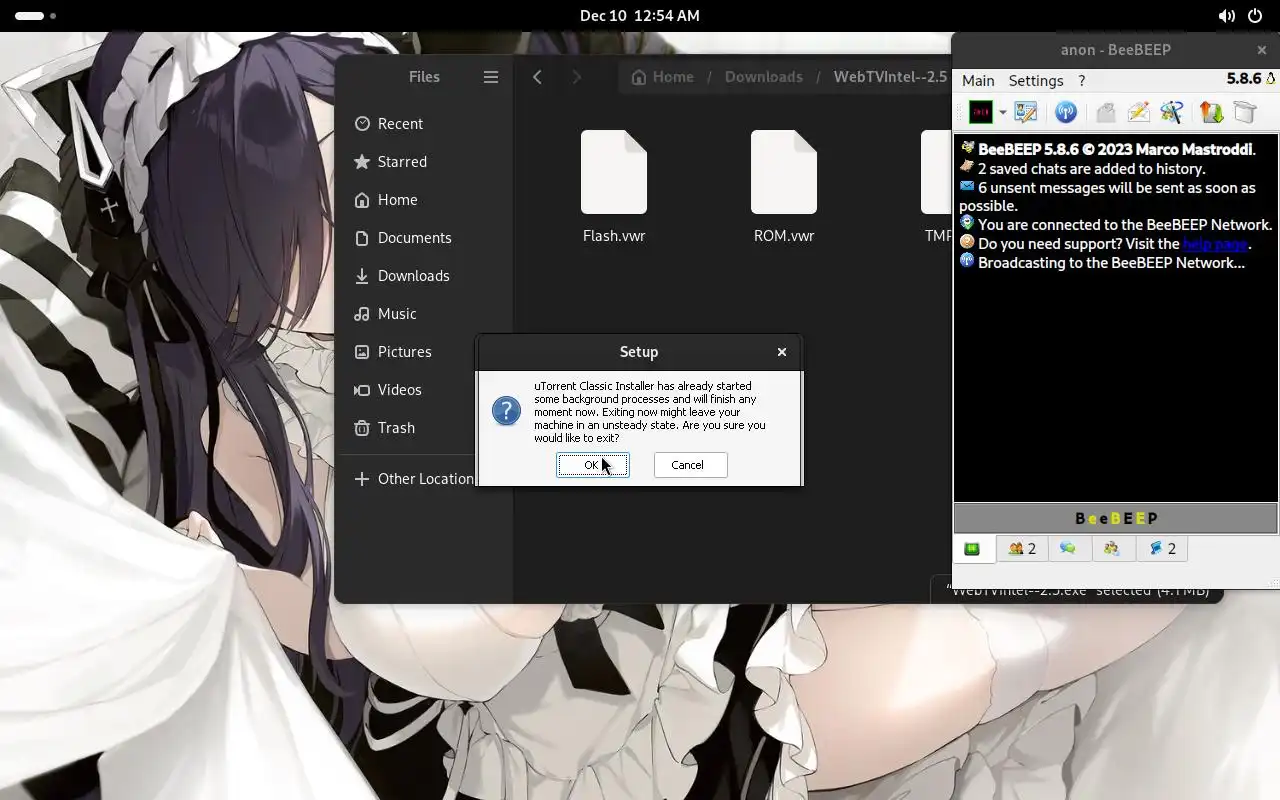Click the user avatar in BeeBEEP toolbar
Image resolution: width=1280 pixels, height=800 pixels.
click(x=980, y=113)
